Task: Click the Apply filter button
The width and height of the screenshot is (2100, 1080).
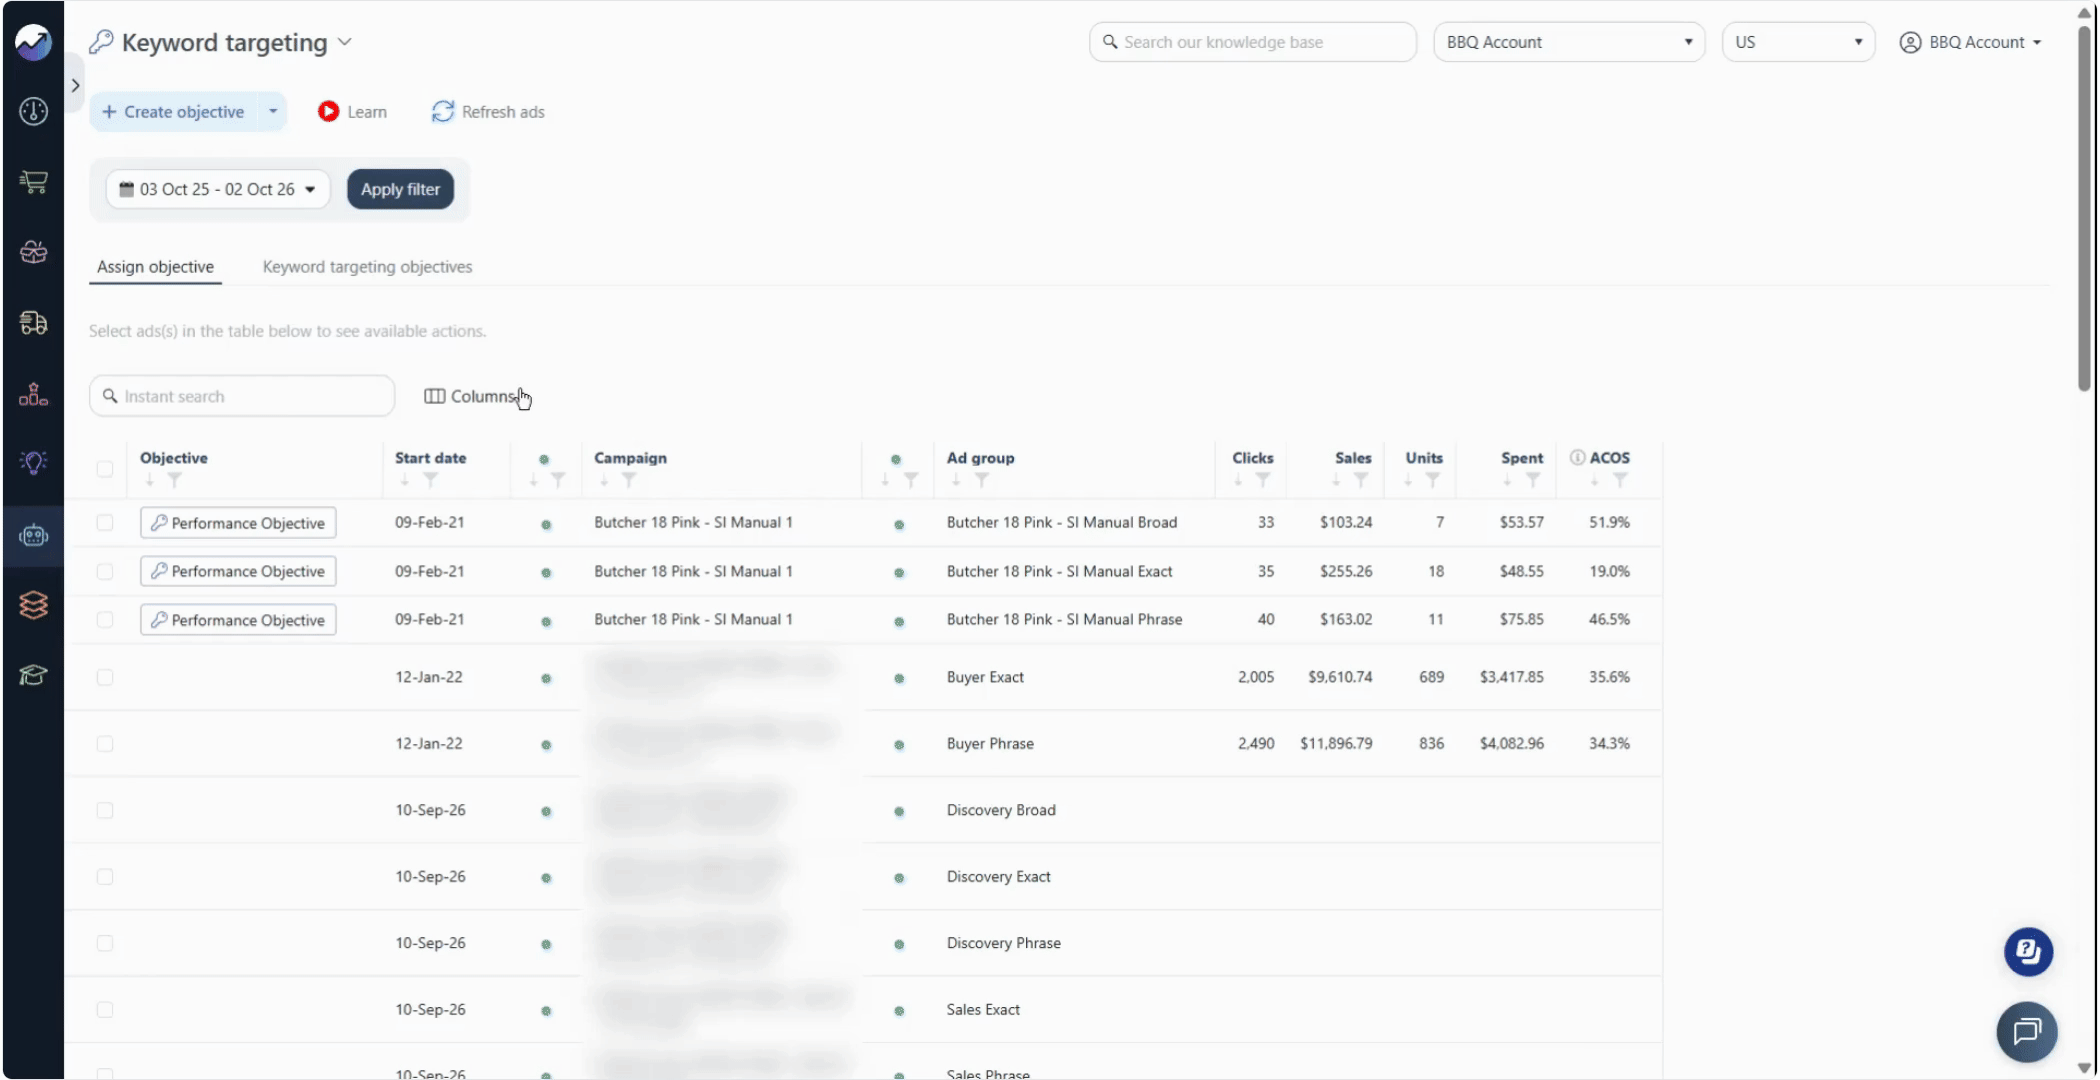Action: pos(400,189)
